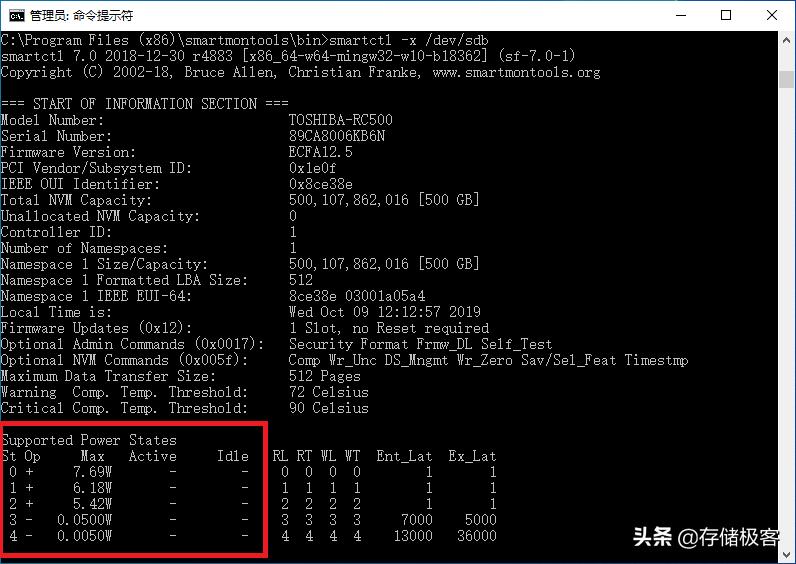The height and width of the screenshot is (564, 796).
Task: Click www.smartmontools.org in copyright line
Action: point(516,72)
